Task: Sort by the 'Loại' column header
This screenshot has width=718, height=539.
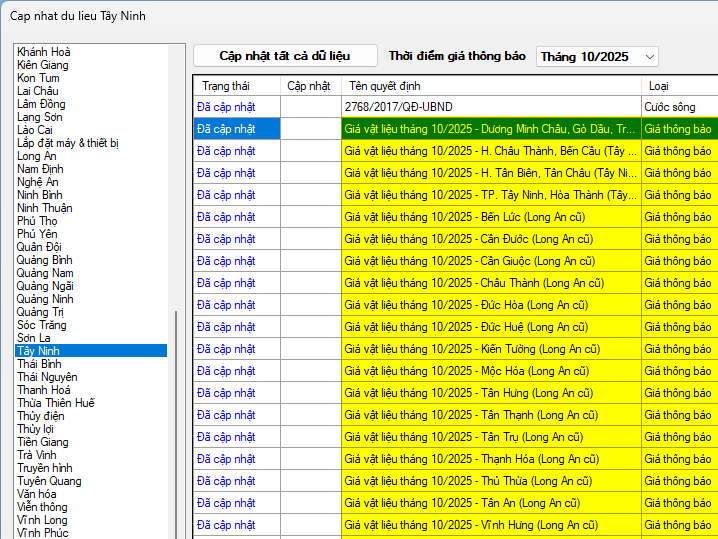Action: (659, 86)
